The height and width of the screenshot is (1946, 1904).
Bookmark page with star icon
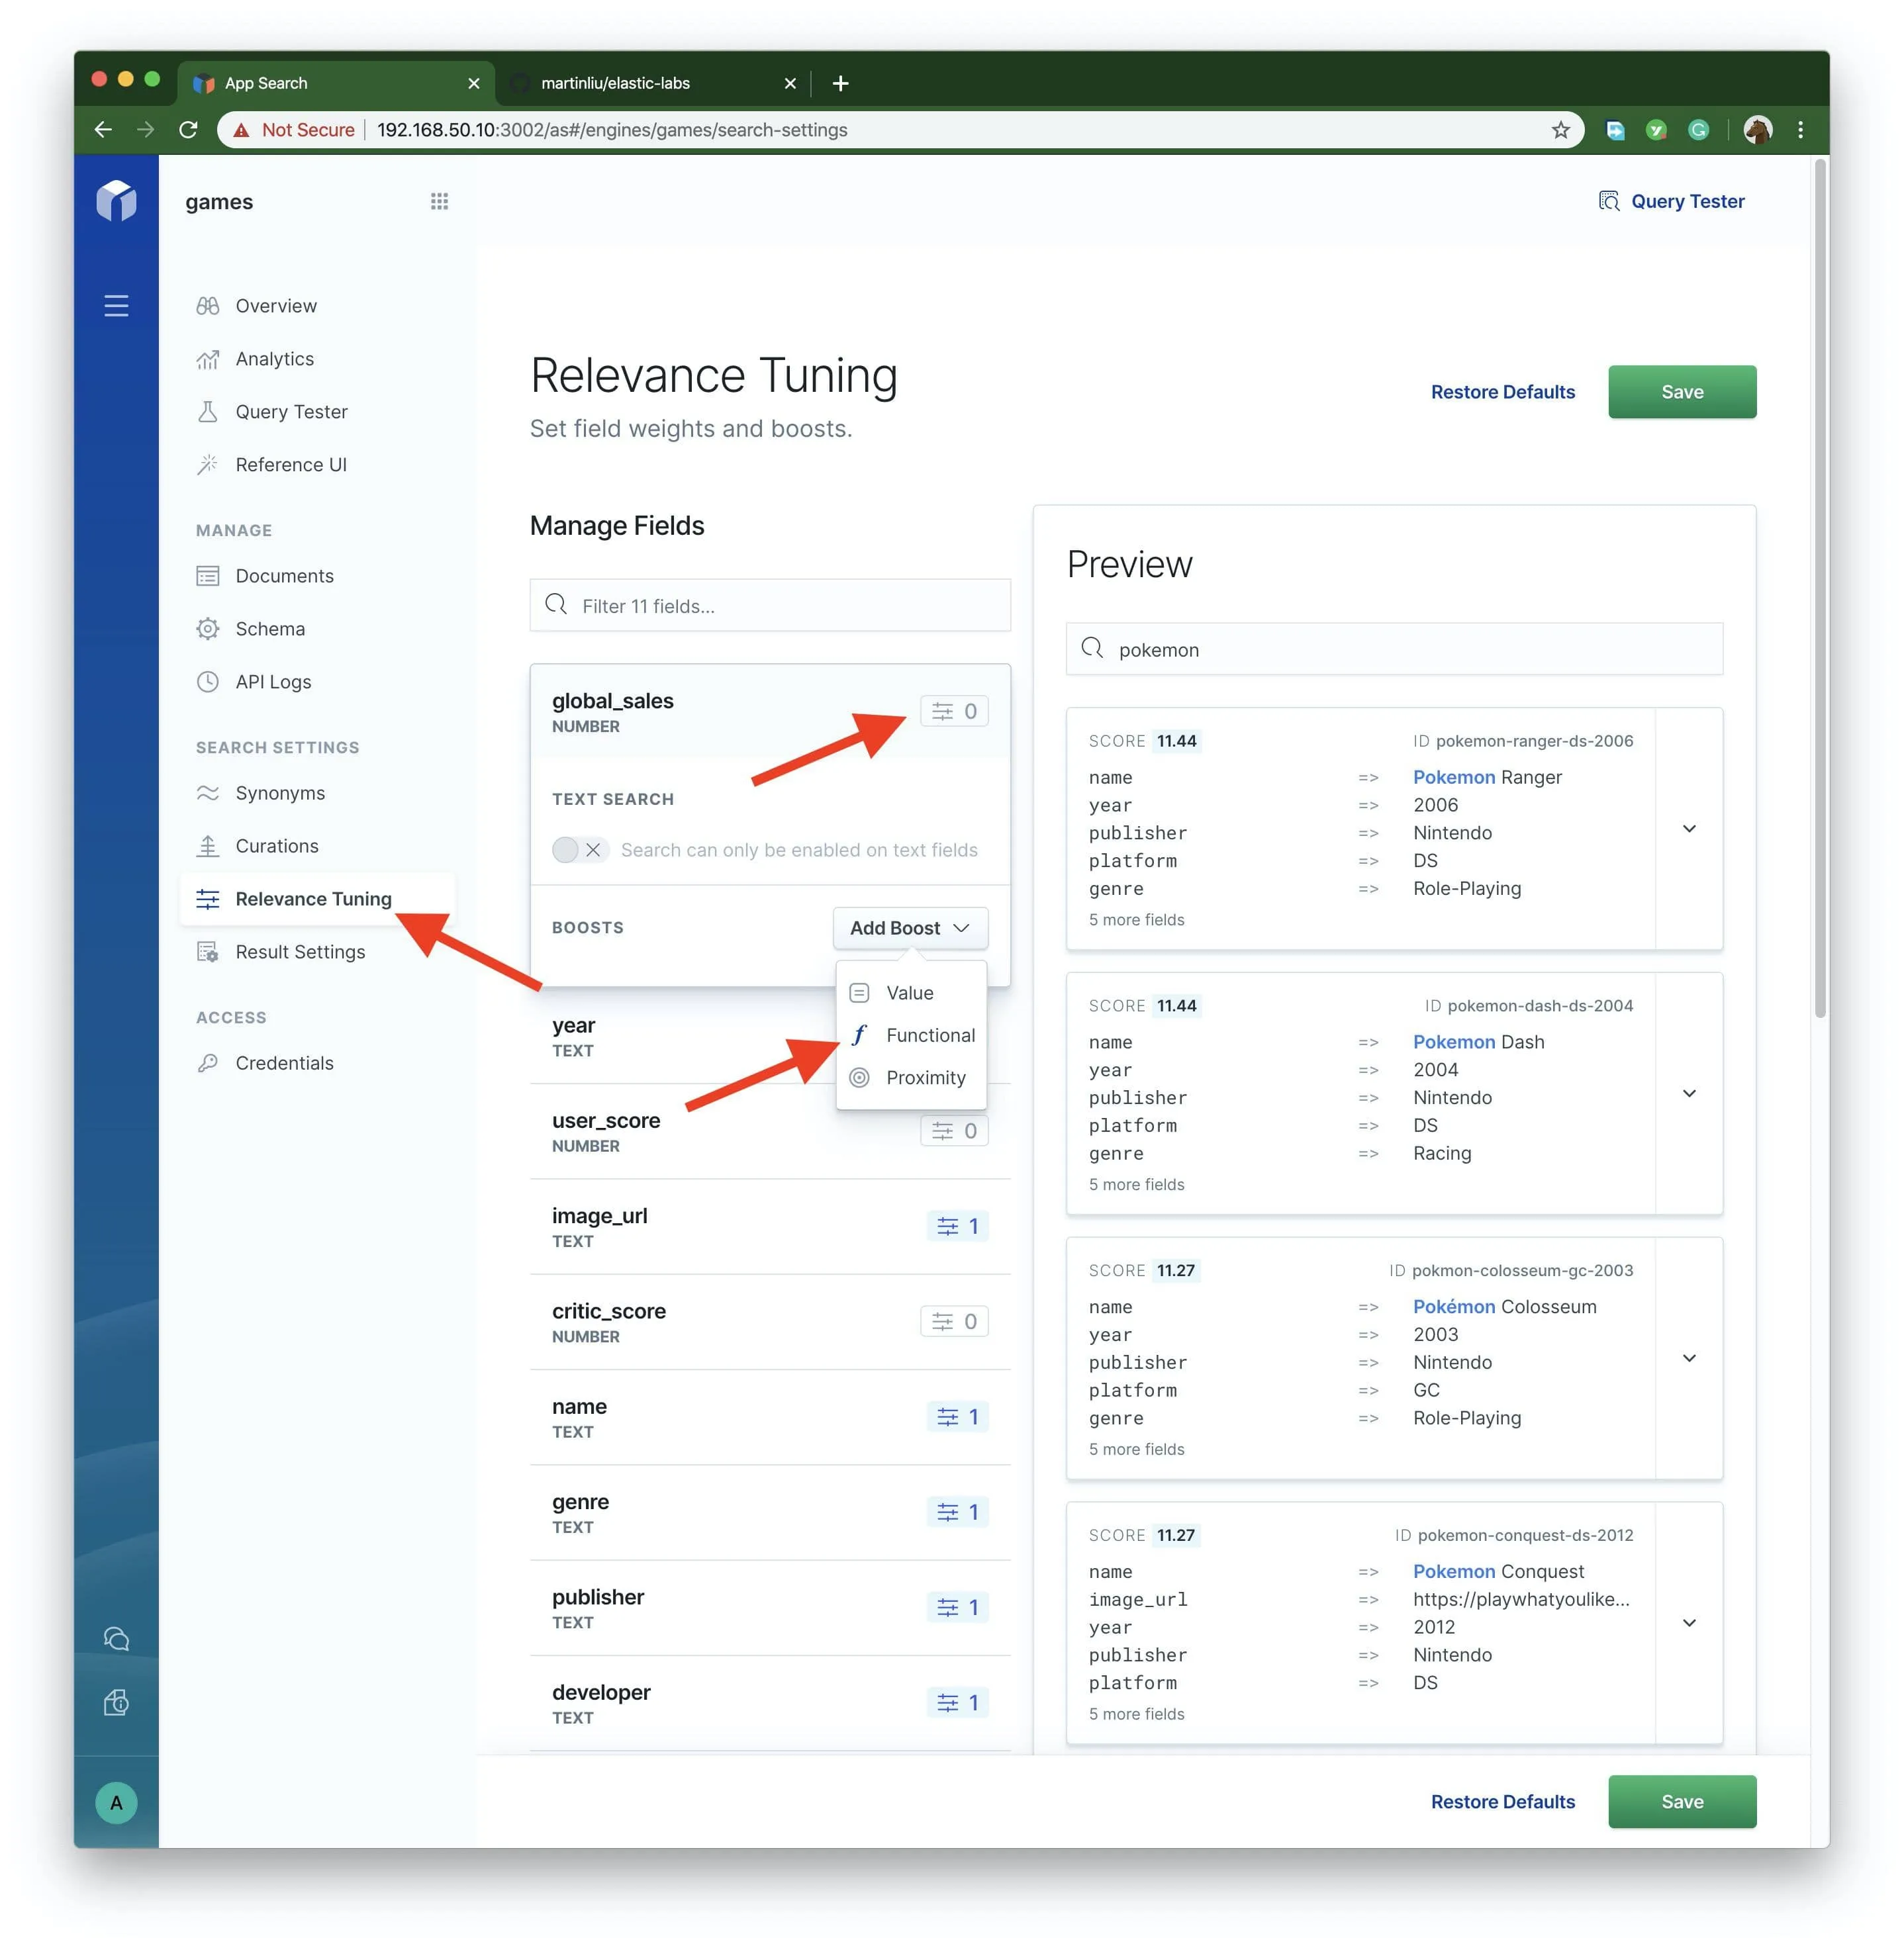pos(1560,130)
